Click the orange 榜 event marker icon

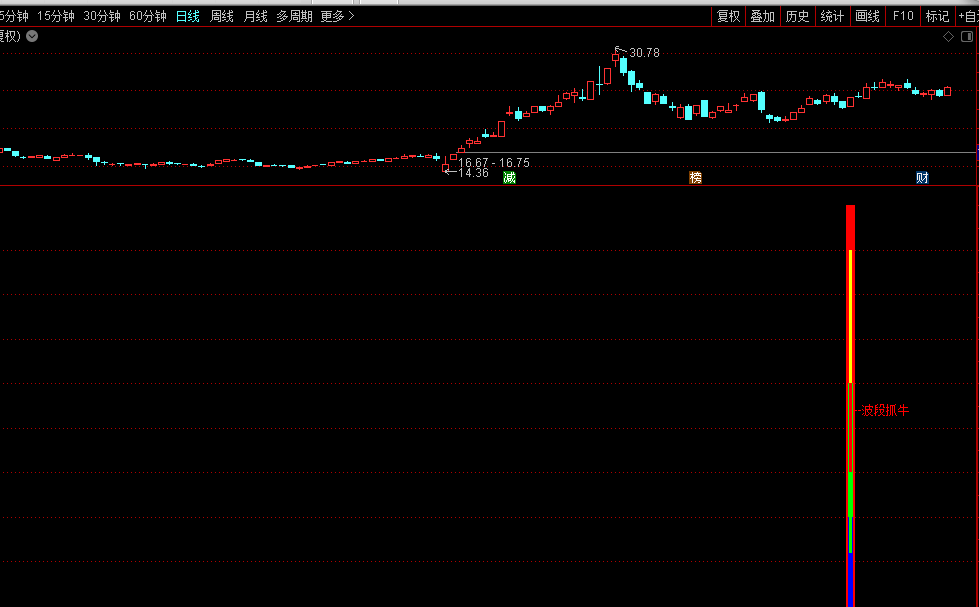click(x=695, y=178)
